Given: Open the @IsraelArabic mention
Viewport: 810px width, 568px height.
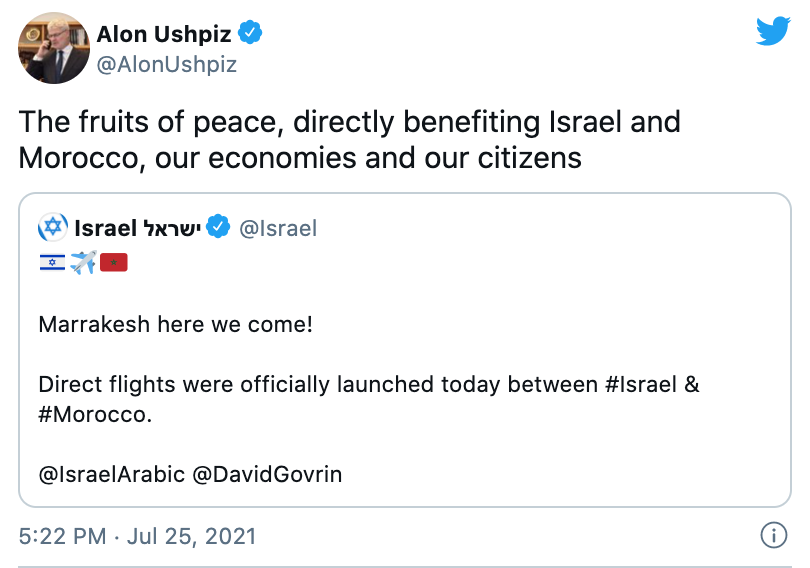Looking at the screenshot, I should point(111,474).
